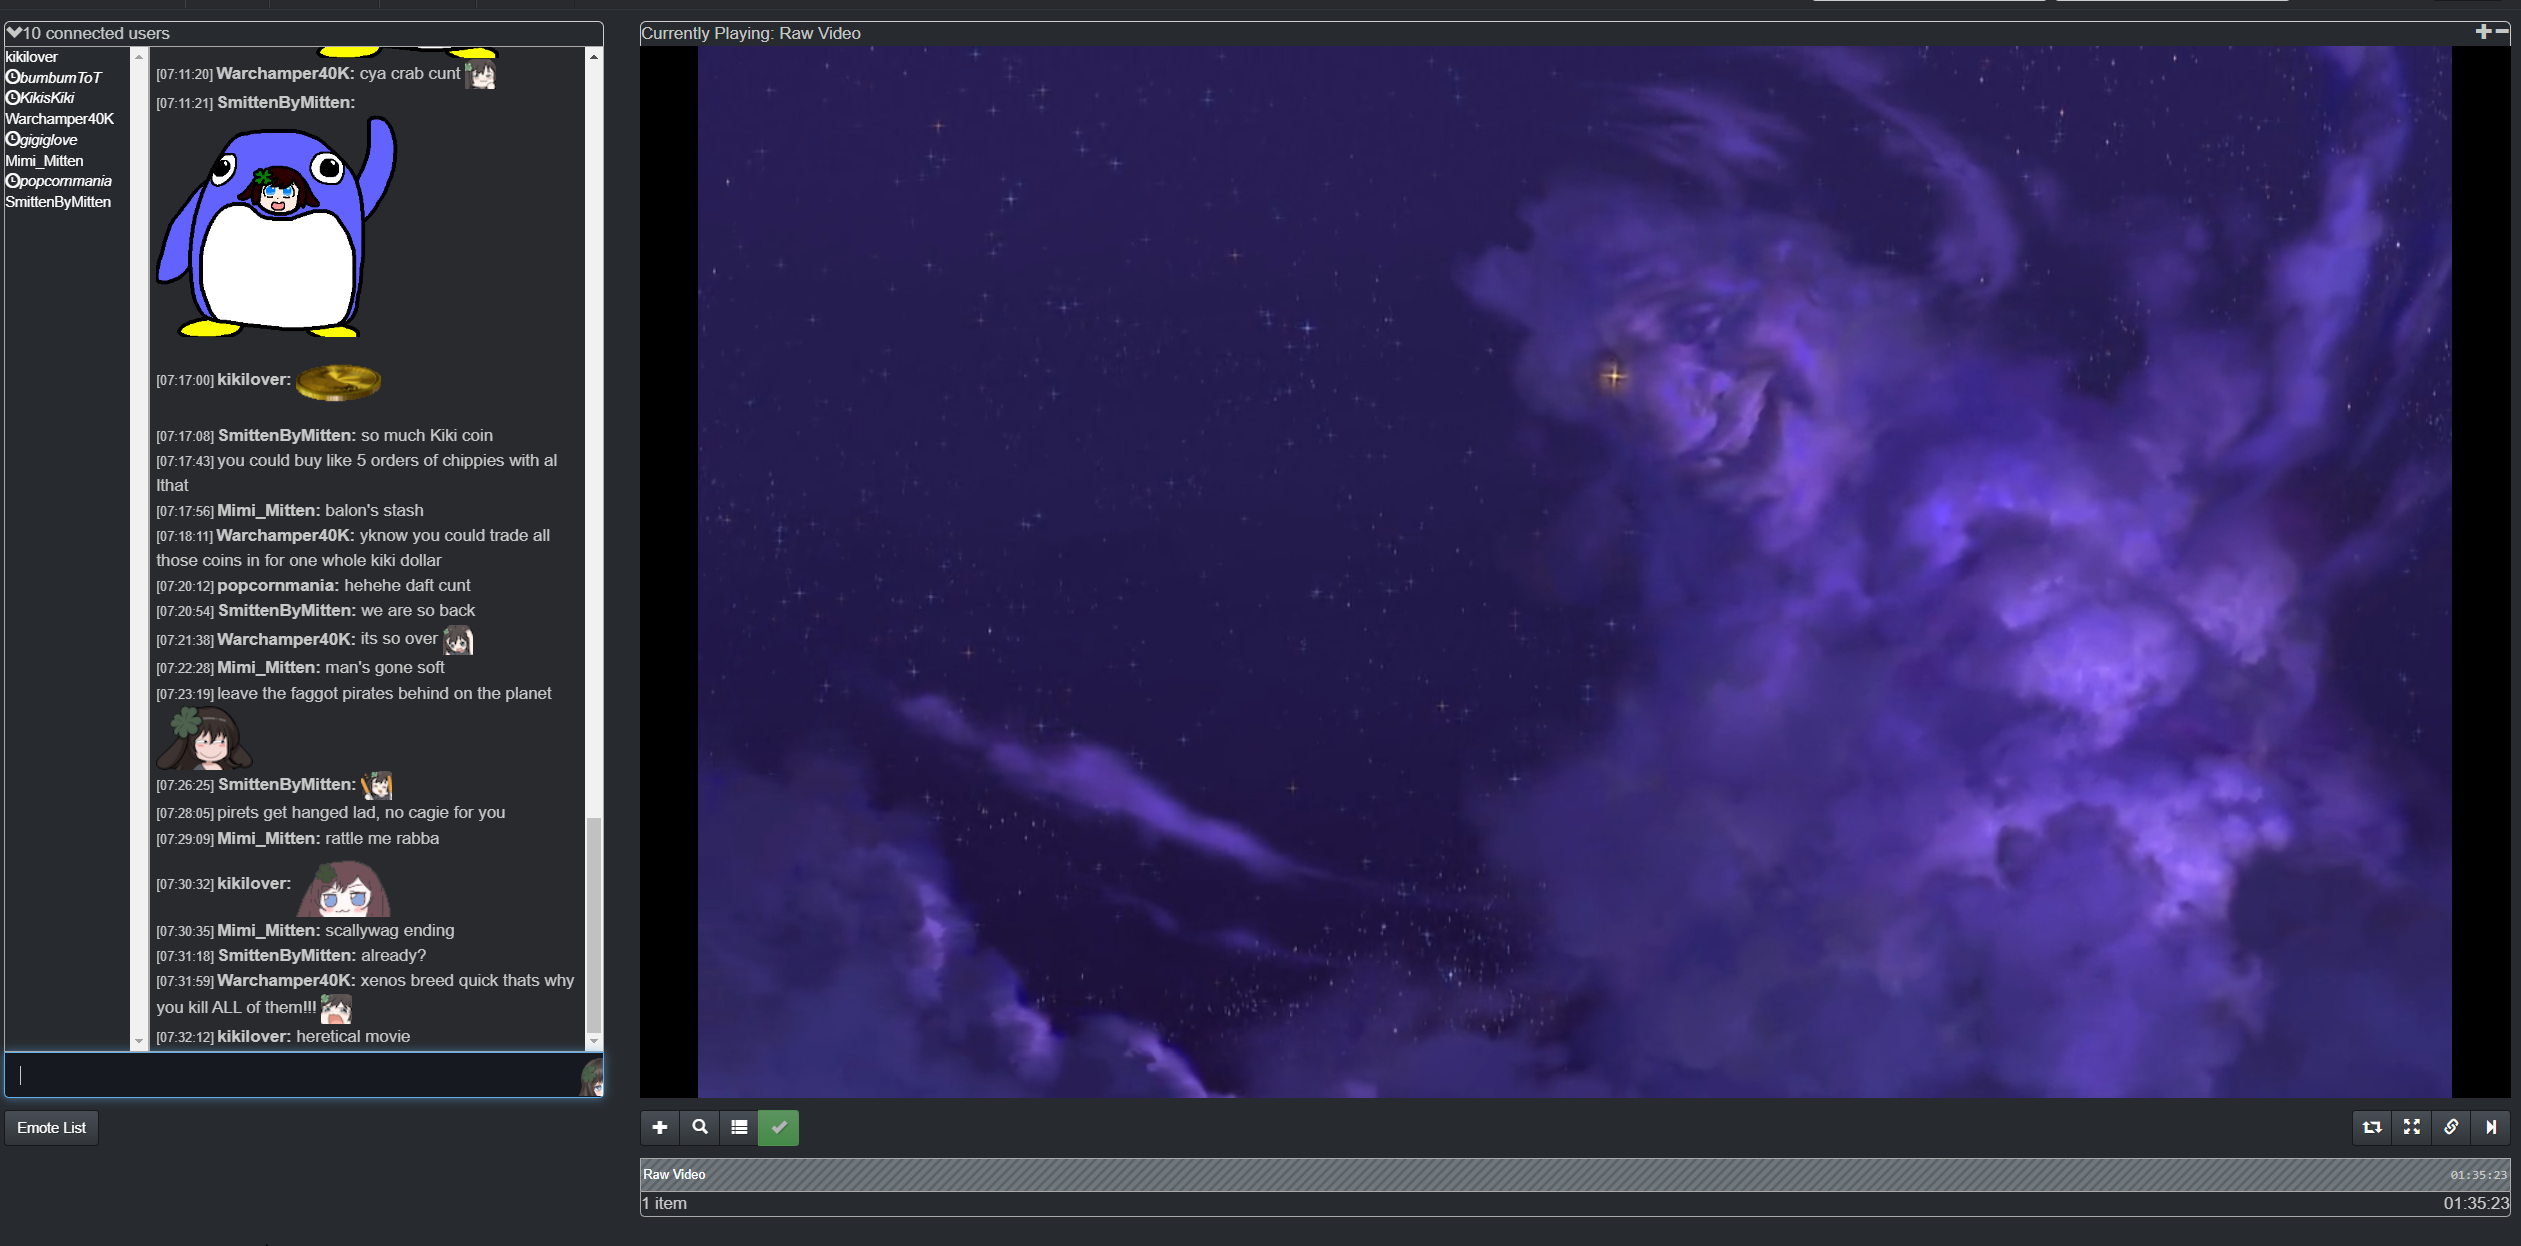Select Warchamper40K in user list
The image size is (2521, 1246).
59,119
